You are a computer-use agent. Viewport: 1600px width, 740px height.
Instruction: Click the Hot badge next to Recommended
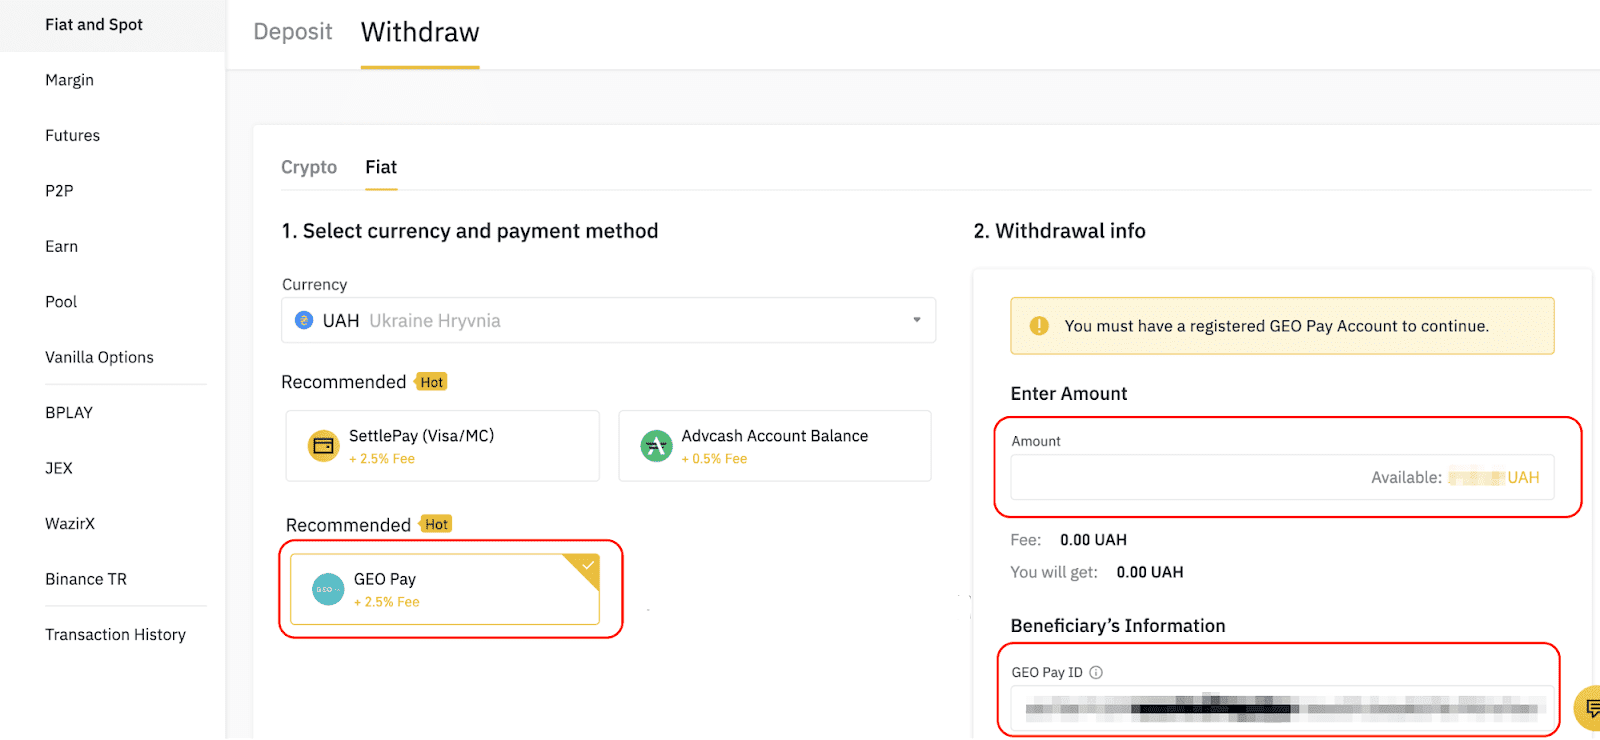click(431, 381)
